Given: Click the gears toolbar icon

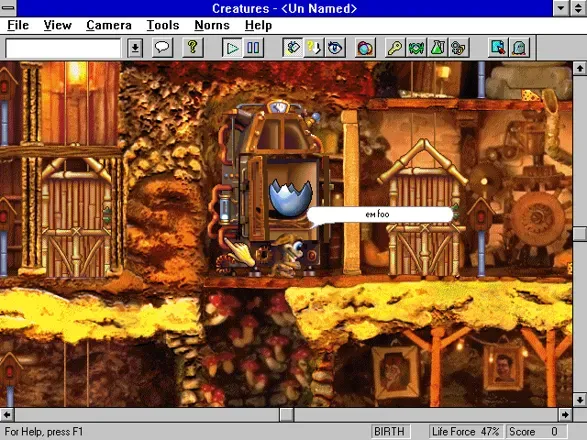Looking at the screenshot, I should (458, 48).
